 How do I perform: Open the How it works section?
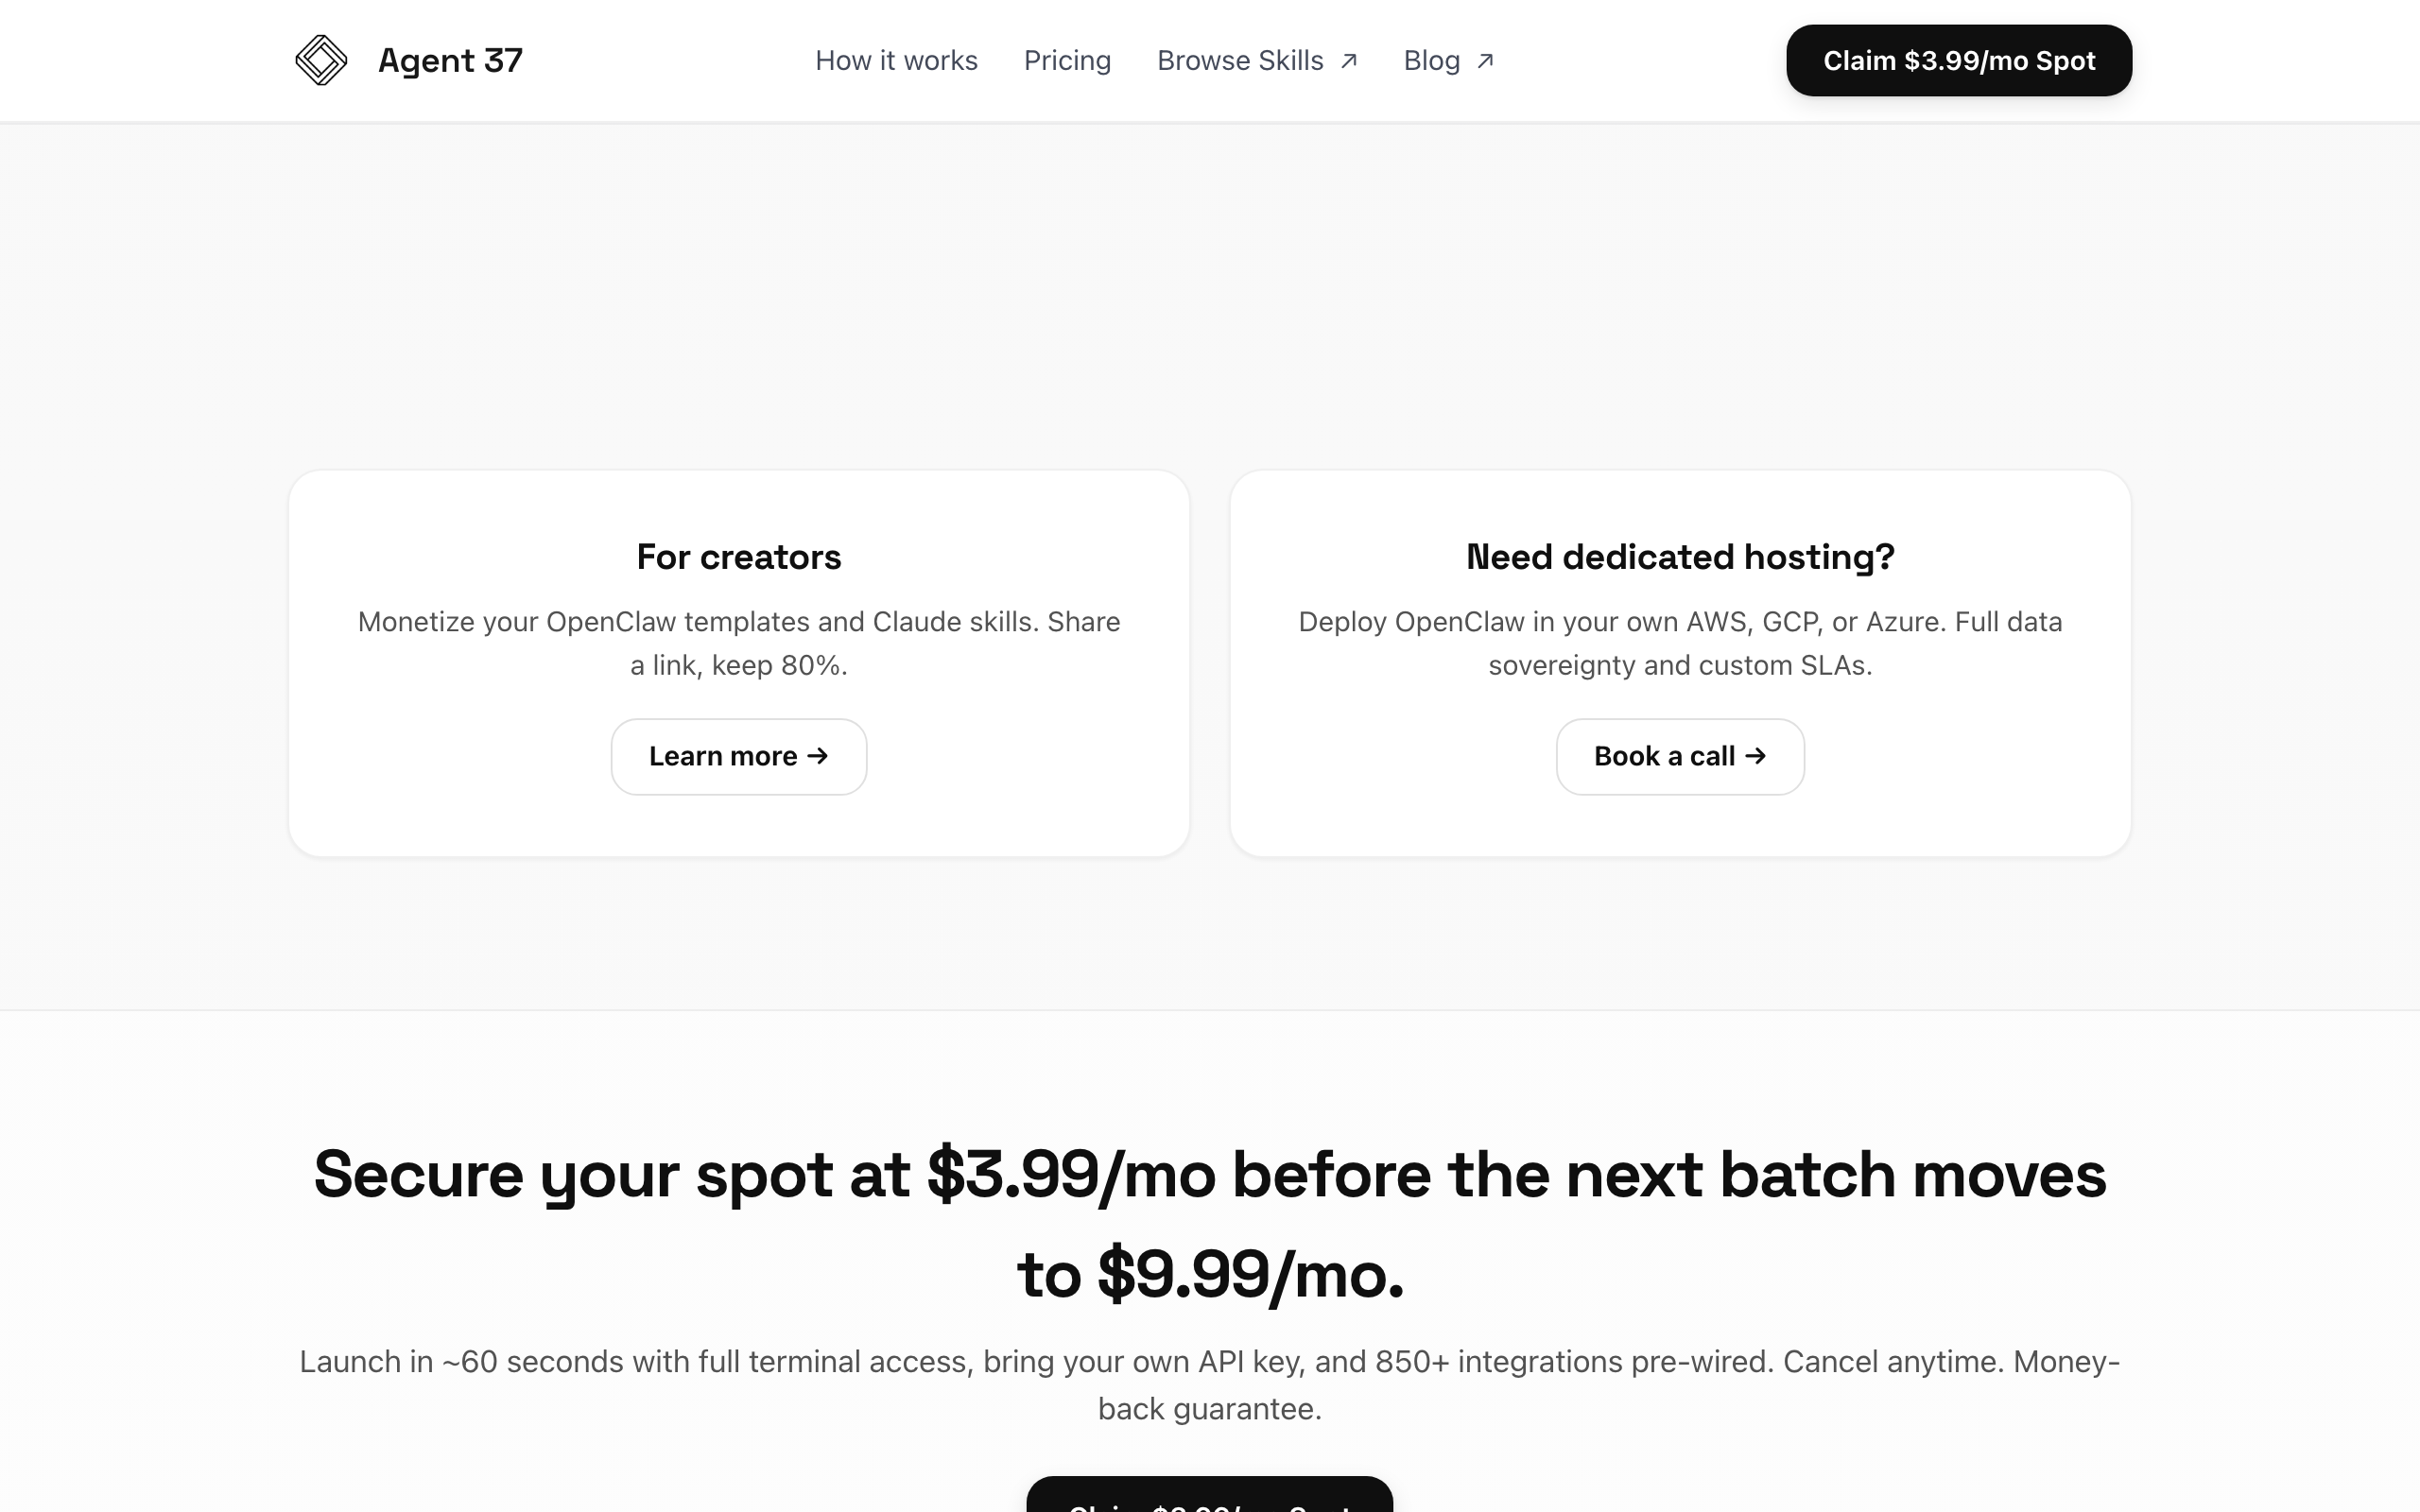(896, 61)
